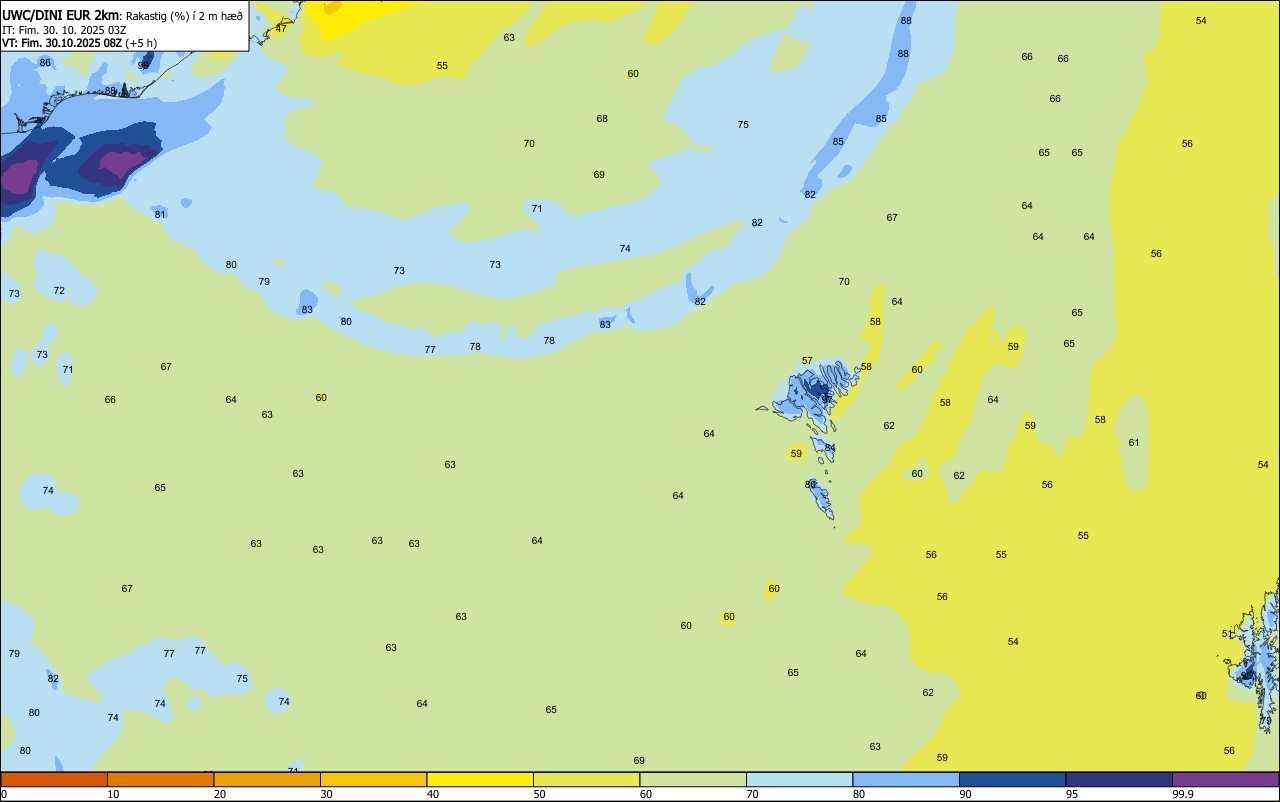
Task: Click the humidity value "47" on the map
Action: 281,28
